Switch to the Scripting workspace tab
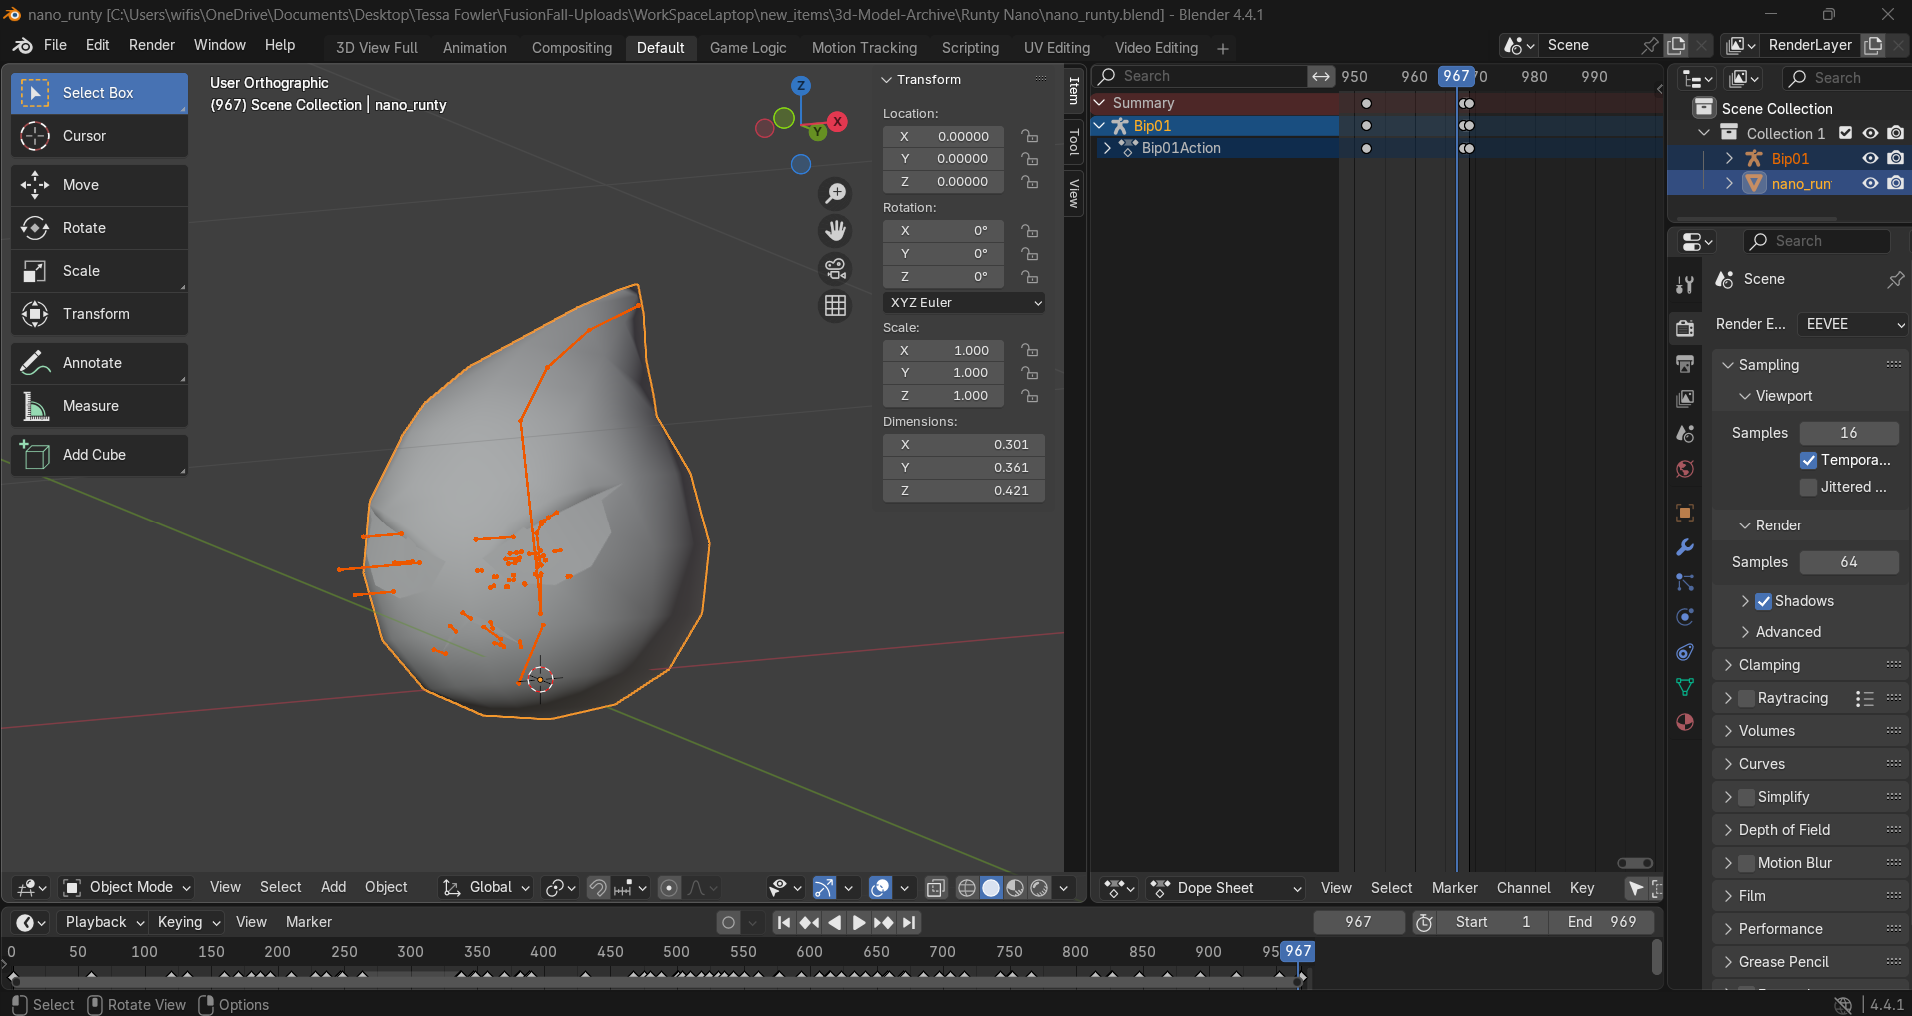Viewport: 1912px width, 1016px height. pos(970,48)
